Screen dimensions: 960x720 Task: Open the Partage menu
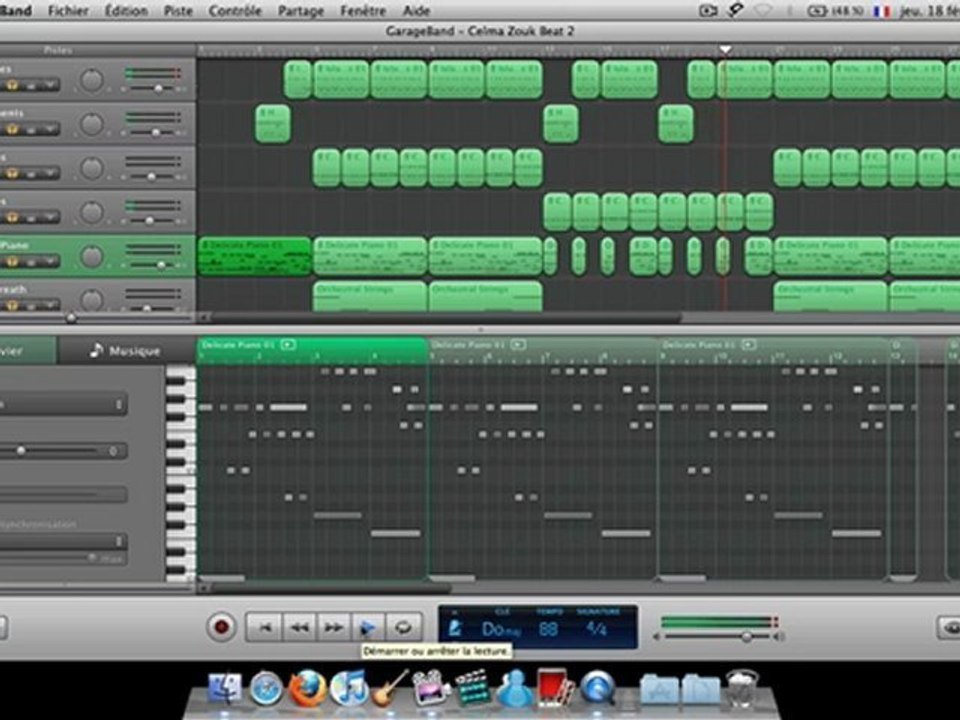click(x=301, y=10)
